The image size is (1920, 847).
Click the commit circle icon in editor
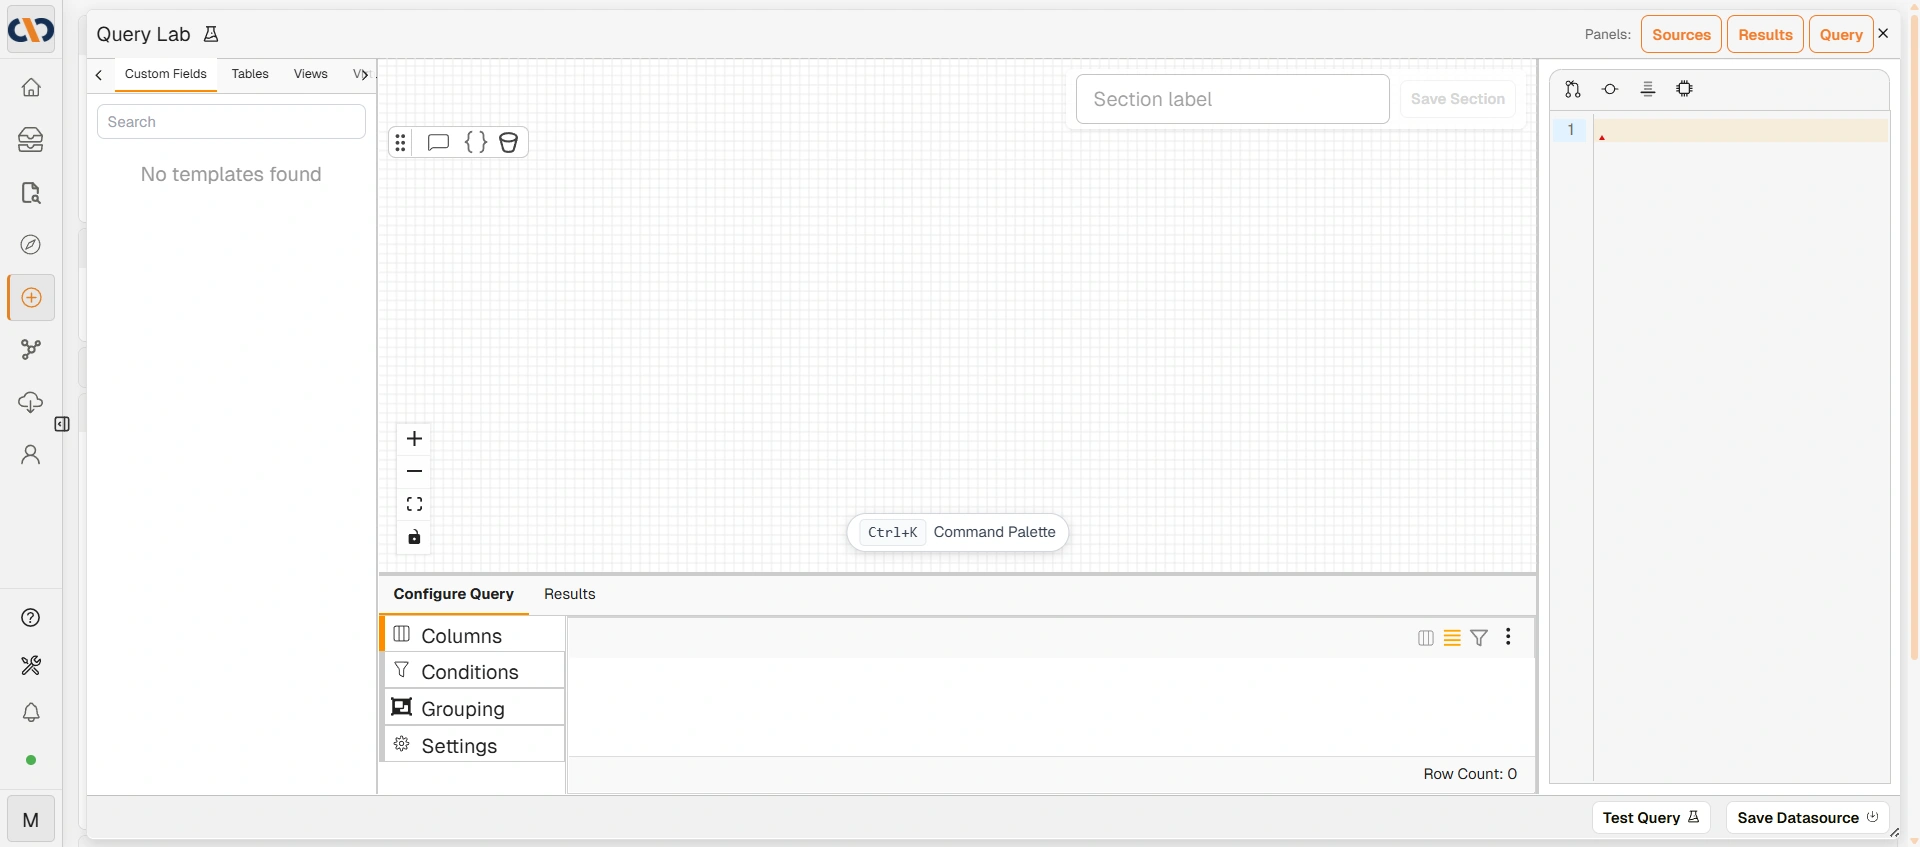(x=1610, y=89)
